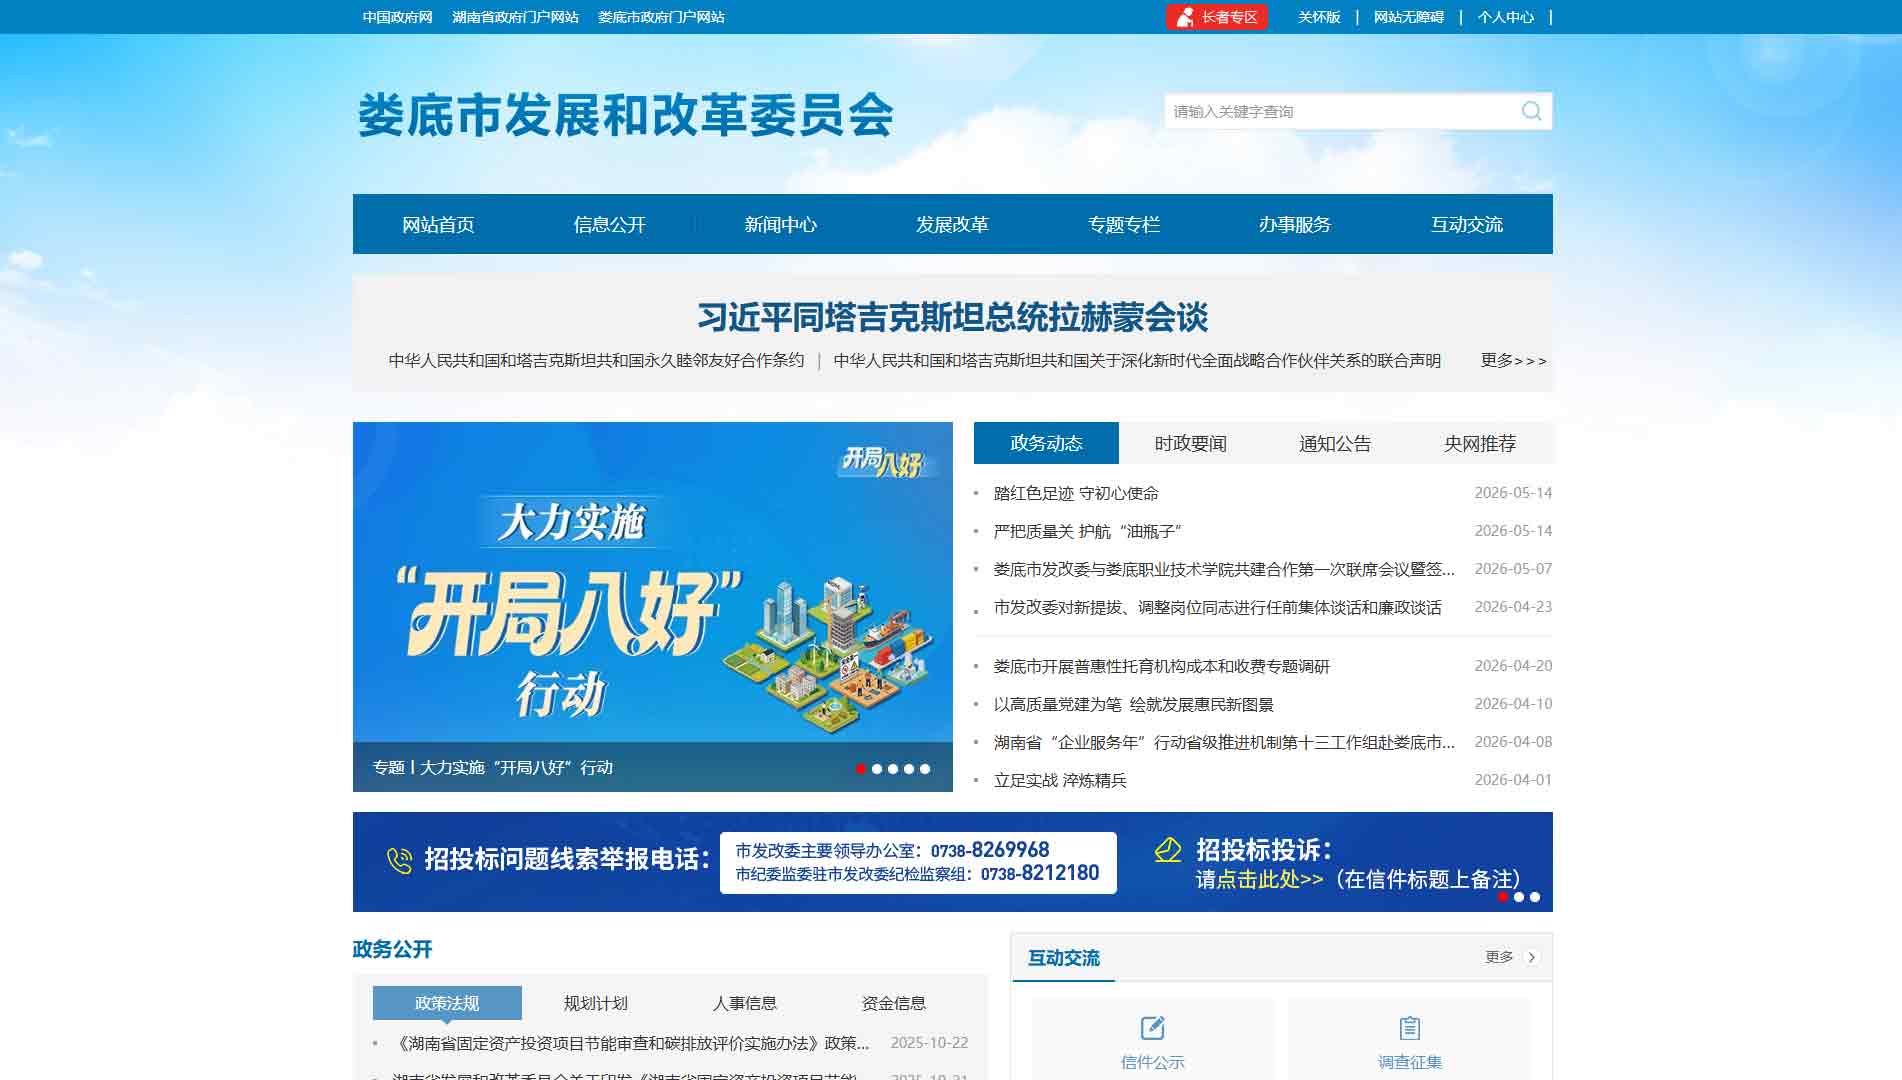
Task: Select third slideshow indicator dot
Action: (x=893, y=769)
